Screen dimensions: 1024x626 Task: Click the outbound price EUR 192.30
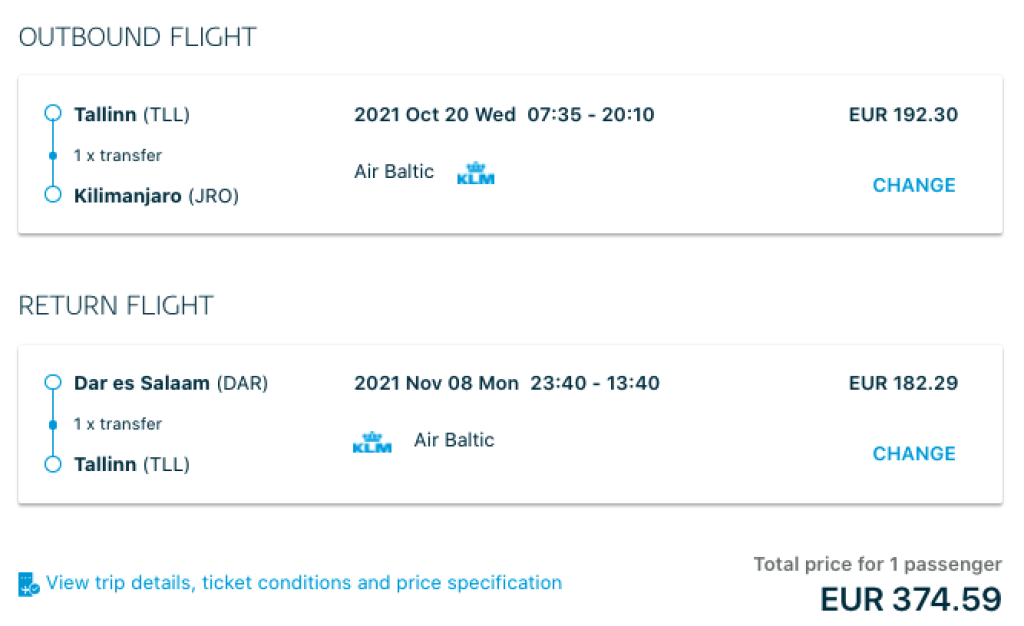point(903,115)
